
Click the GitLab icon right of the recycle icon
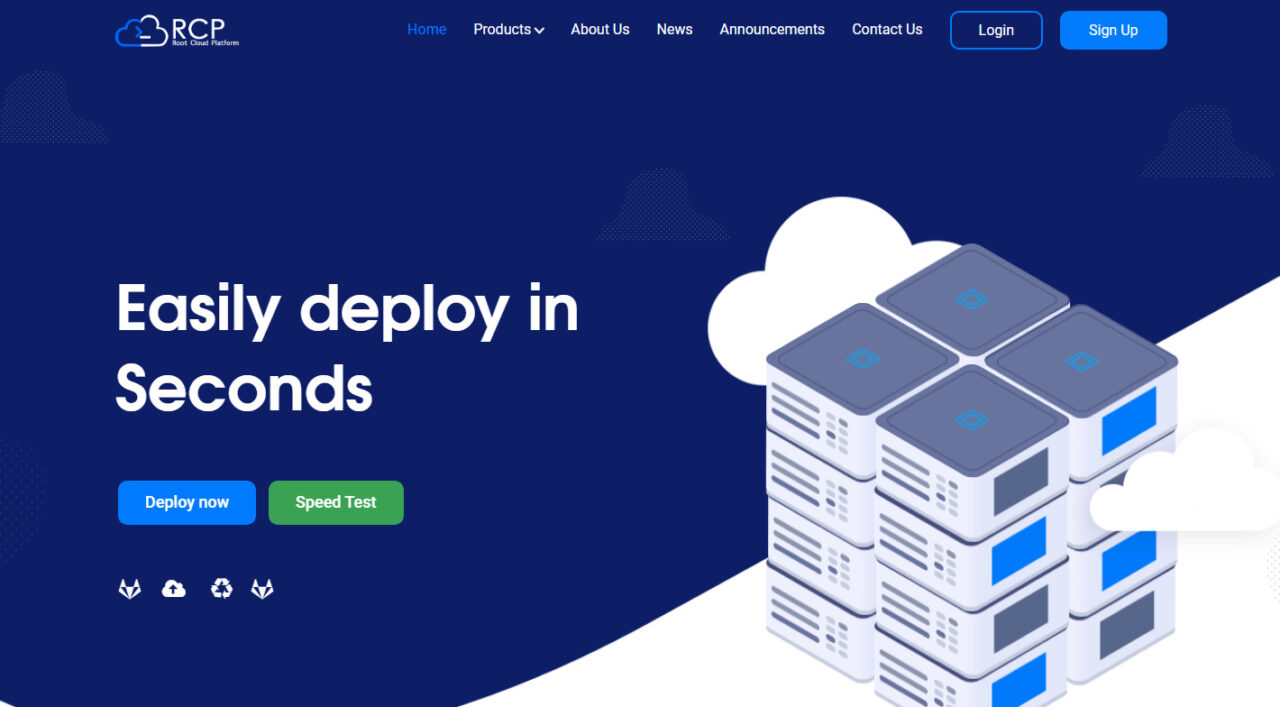(x=262, y=589)
